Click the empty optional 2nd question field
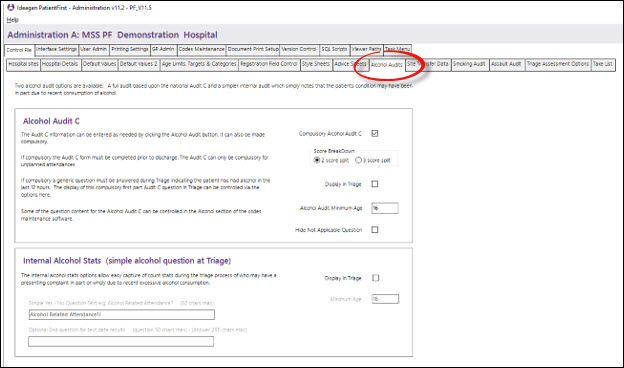 (121, 341)
